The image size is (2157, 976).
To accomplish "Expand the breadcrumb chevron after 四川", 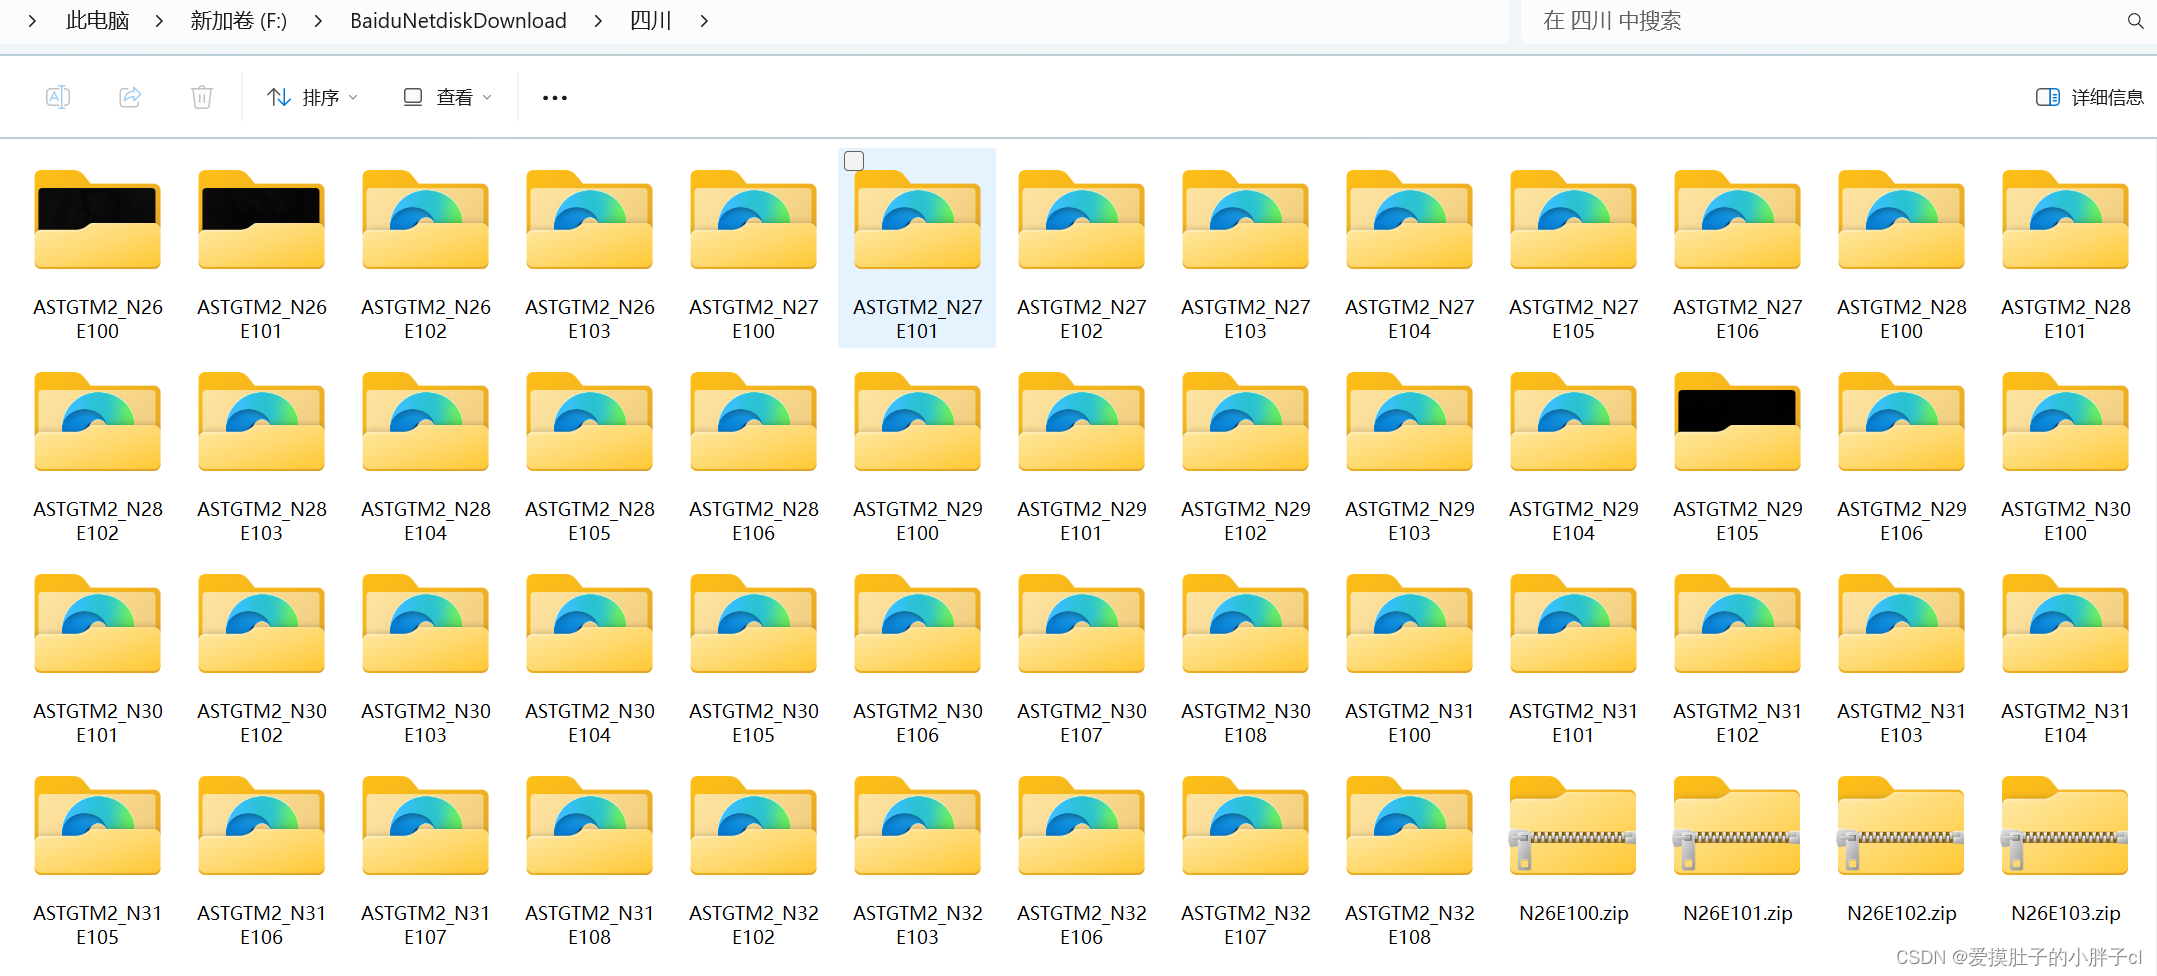I will point(703,20).
